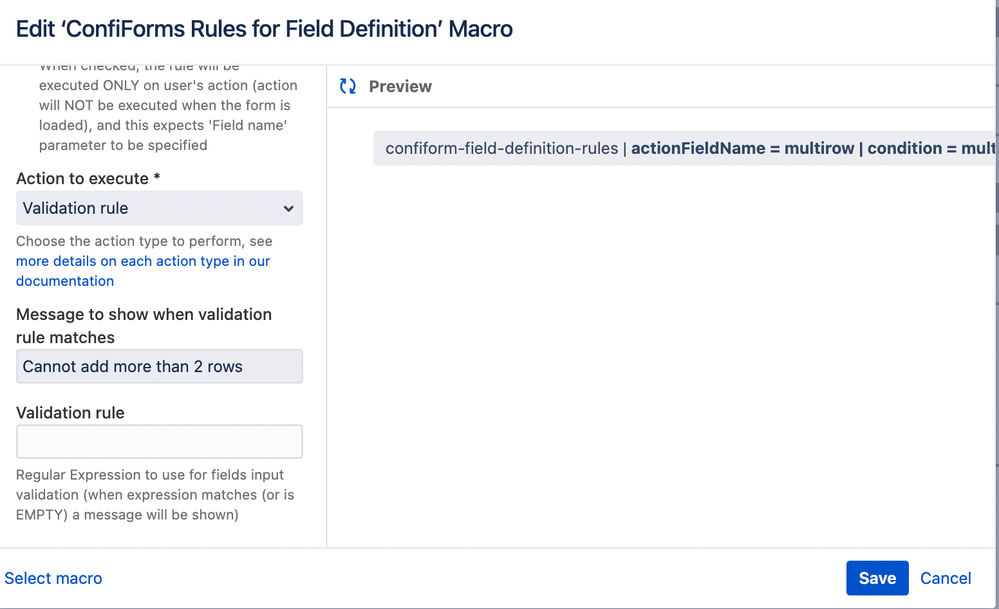This screenshot has width=999, height=609.
Task: Click the 'Preview' heading text
Action: point(400,87)
